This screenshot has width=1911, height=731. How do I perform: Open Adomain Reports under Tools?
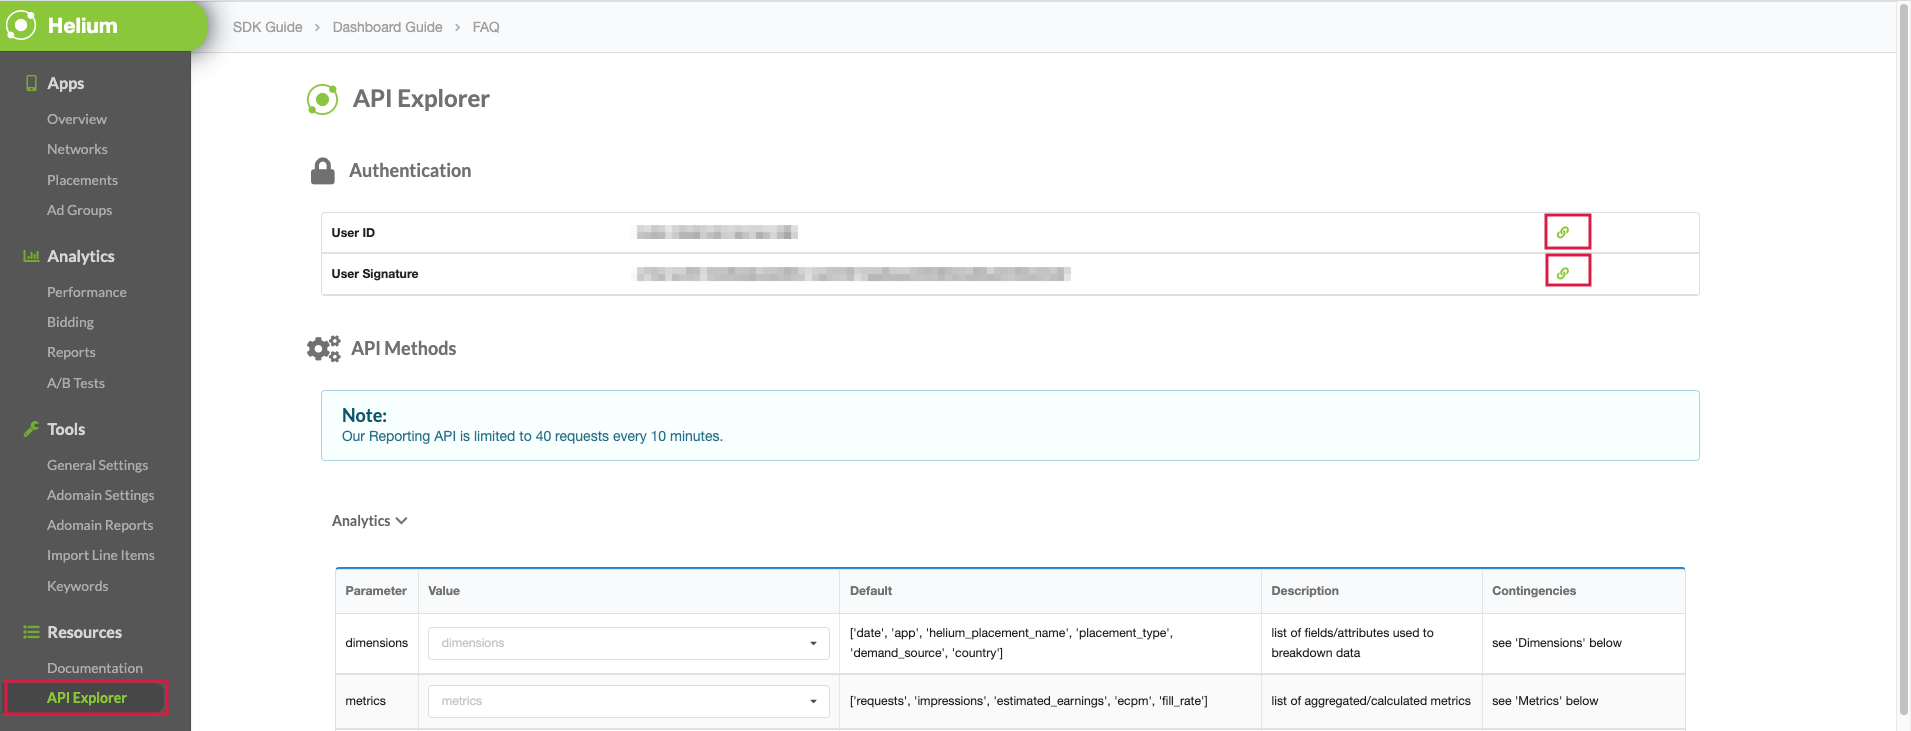(x=100, y=525)
